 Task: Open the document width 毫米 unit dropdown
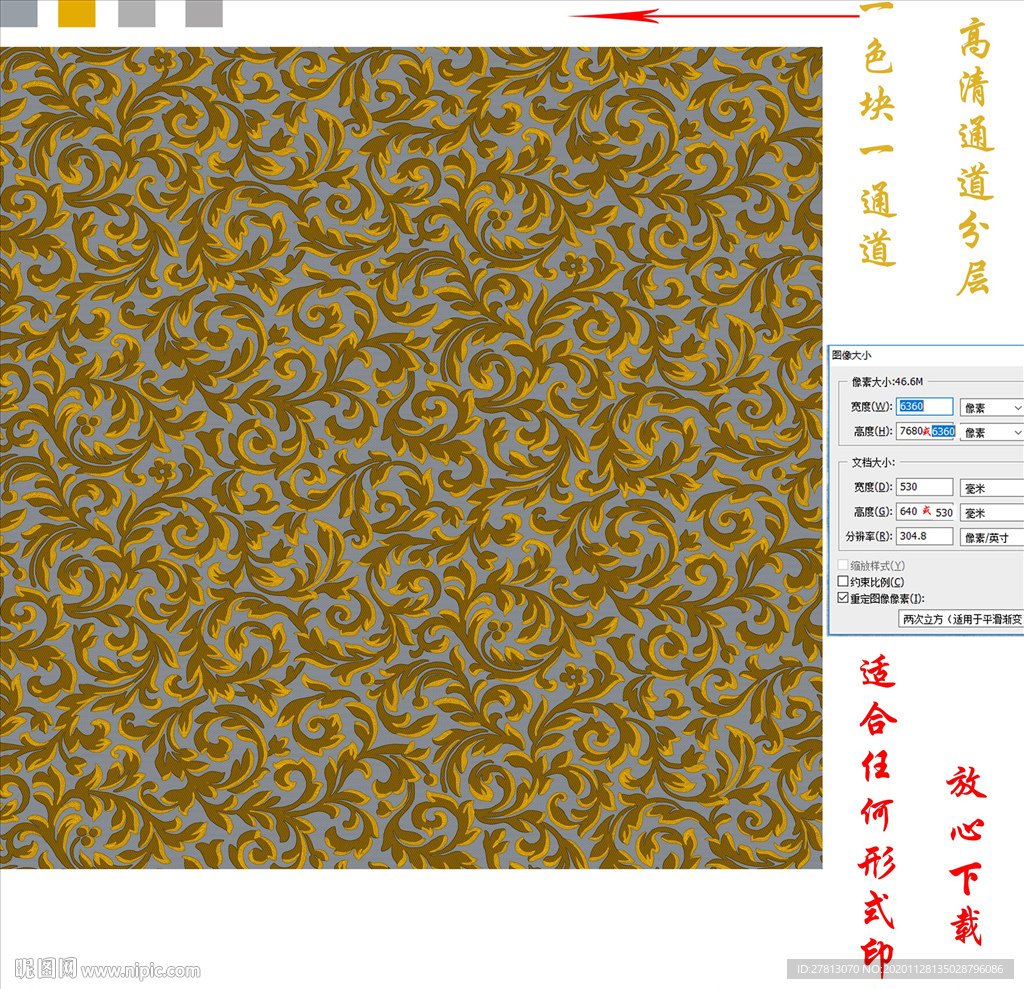pos(990,487)
